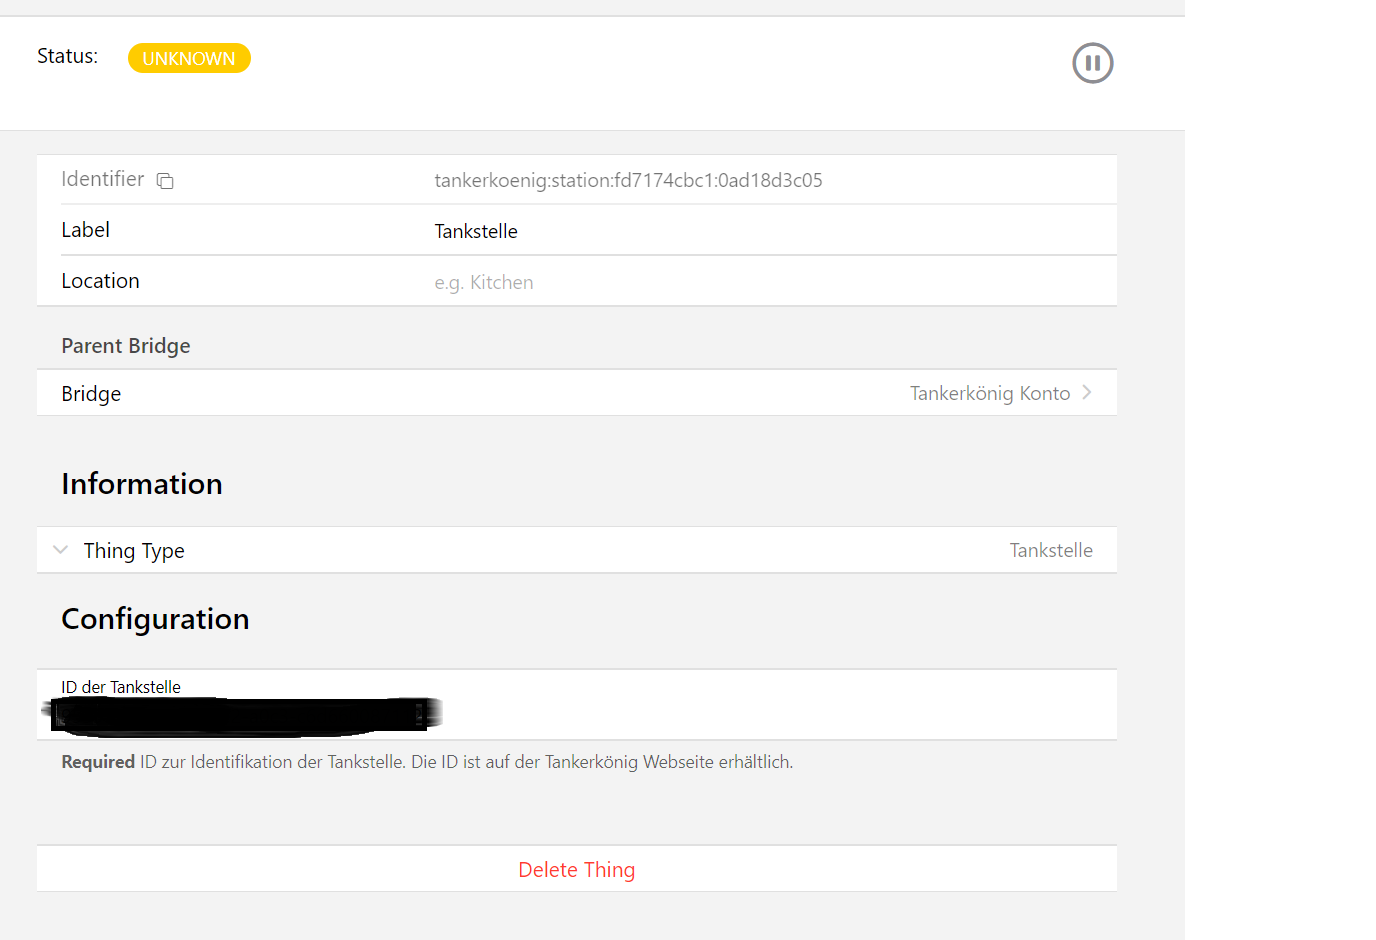Click the Required ID help description
1376x940 pixels.
click(427, 762)
